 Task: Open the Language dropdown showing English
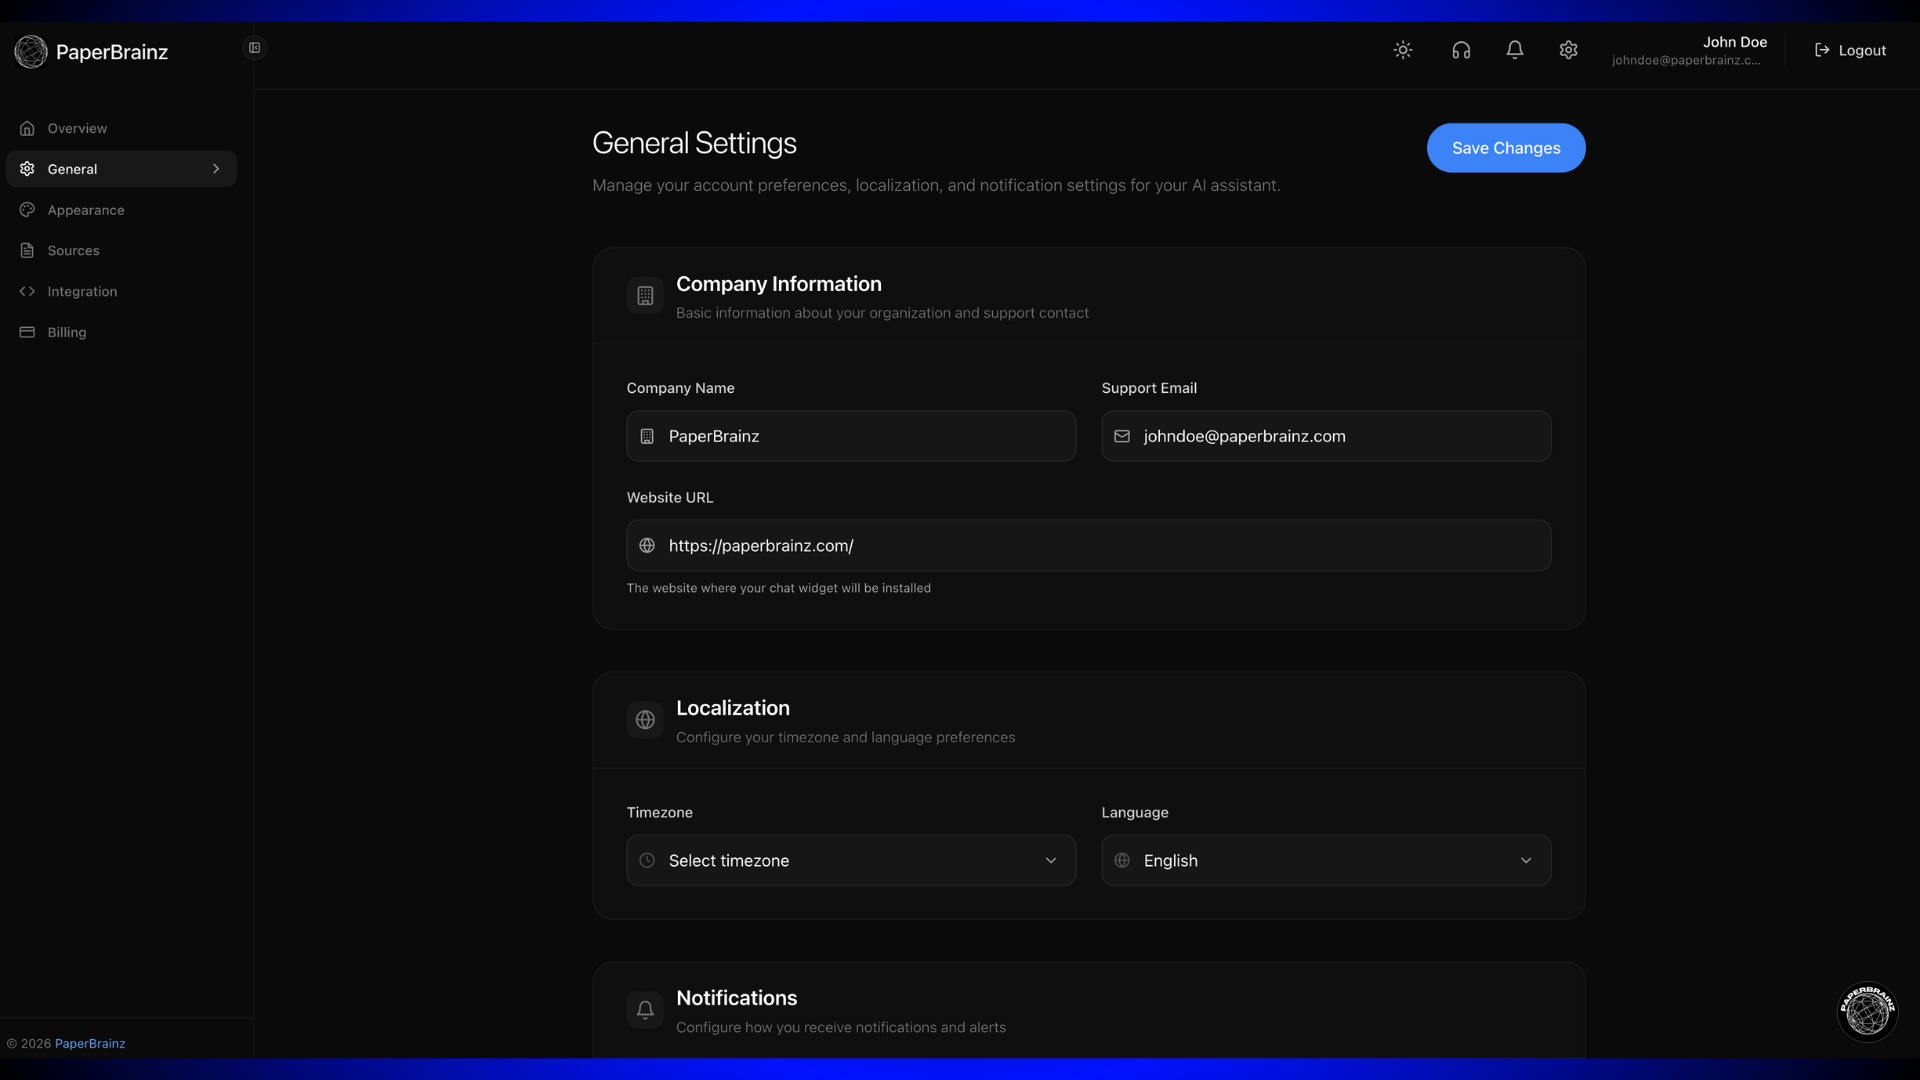[1324, 860]
